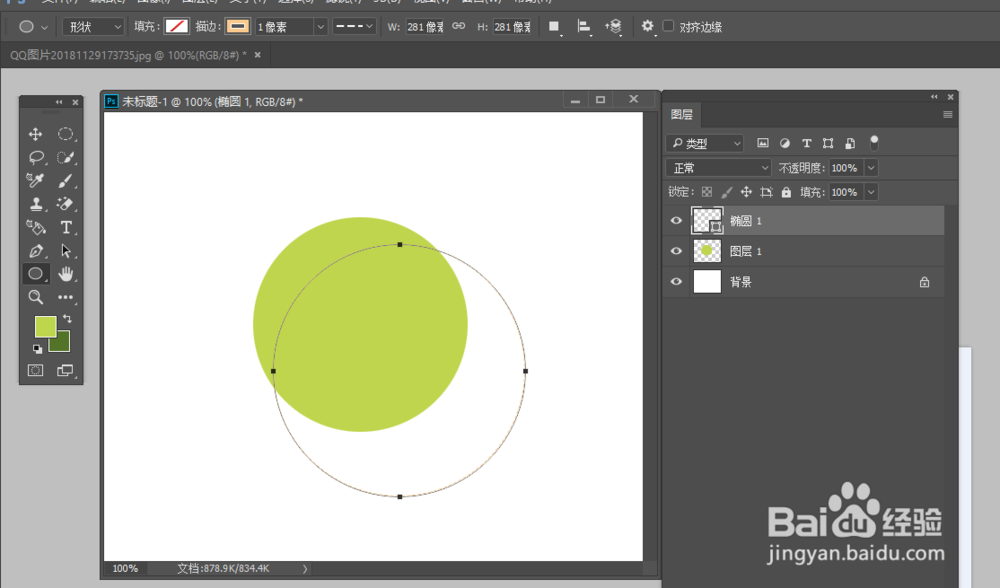Select the Quick Selection brush tool
The width and height of the screenshot is (1000, 588).
coord(65,157)
